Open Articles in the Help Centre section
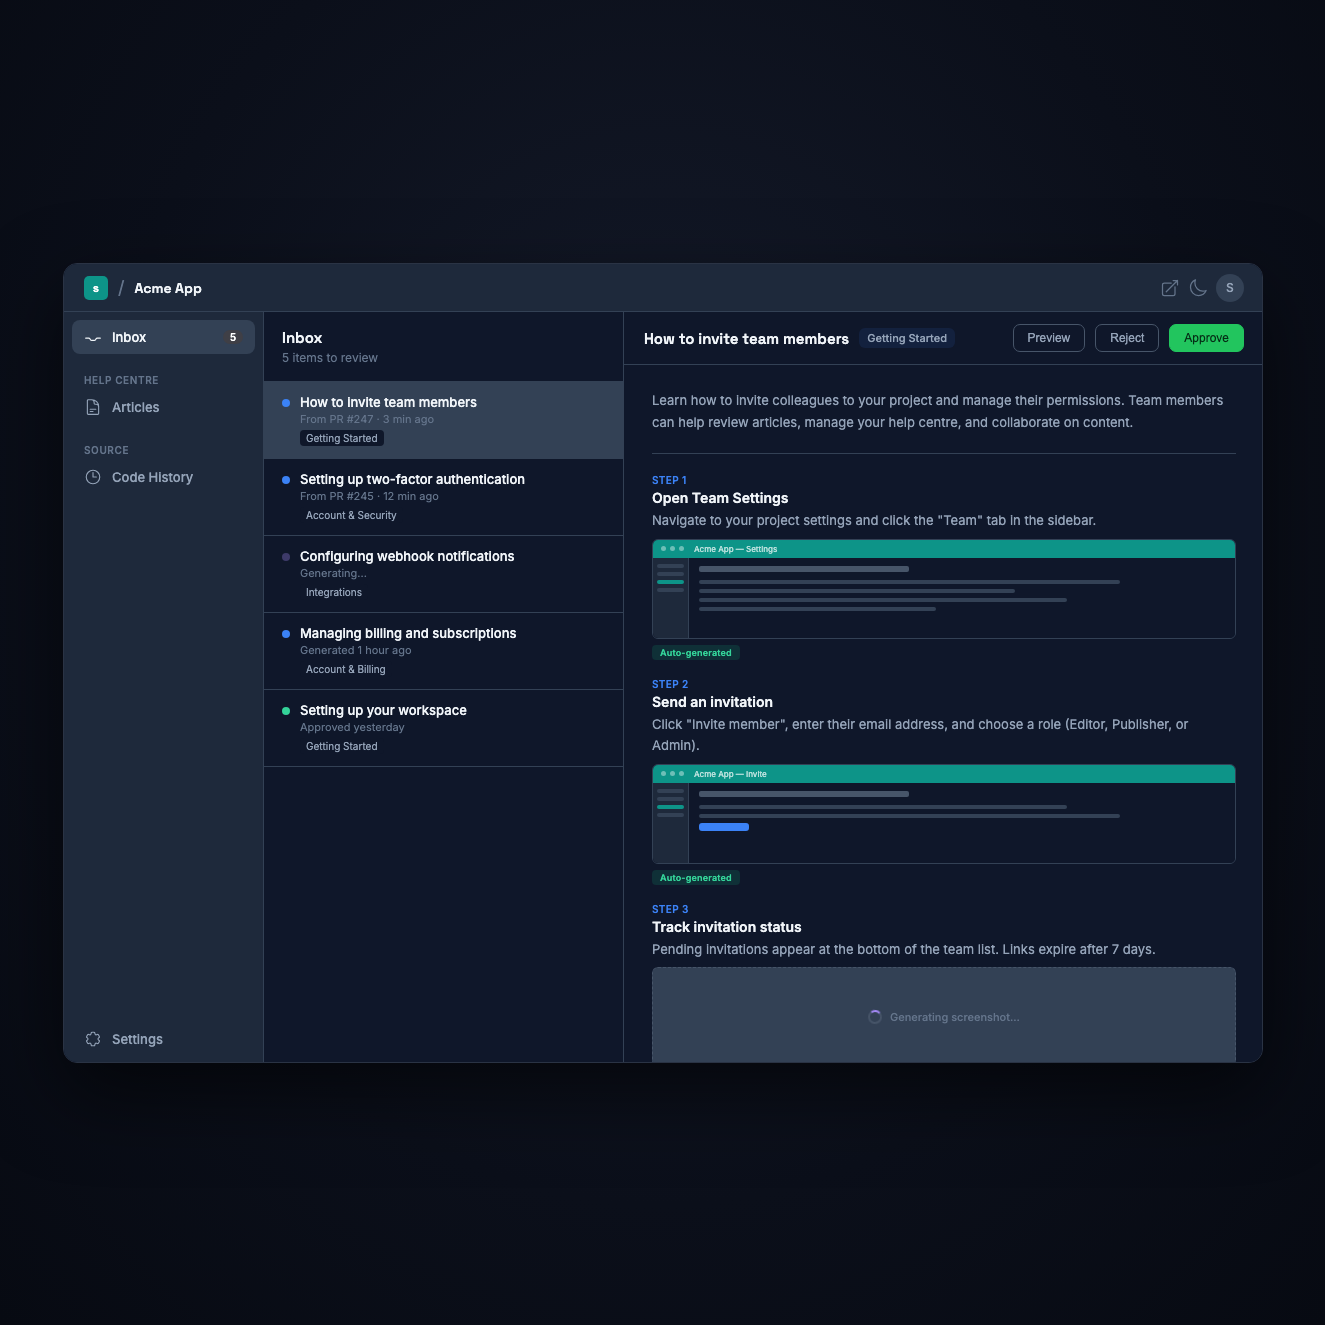This screenshot has height=1325, width=1325. [163, 407]
